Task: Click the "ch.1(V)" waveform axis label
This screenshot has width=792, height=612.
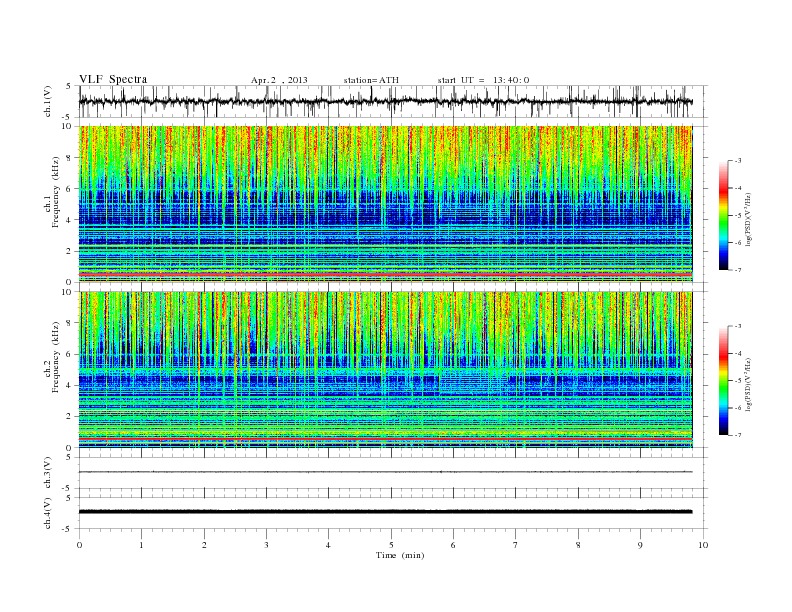Action: (x=48, y=101)
